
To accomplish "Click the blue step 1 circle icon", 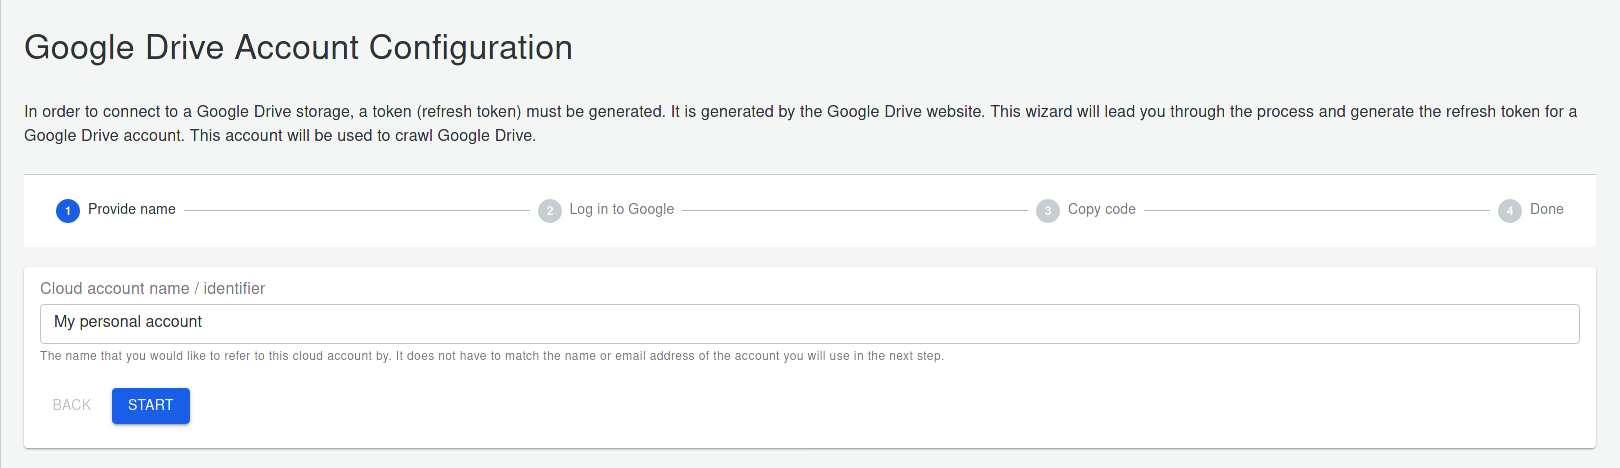I will pyautogui.click(x=68, y=211).
